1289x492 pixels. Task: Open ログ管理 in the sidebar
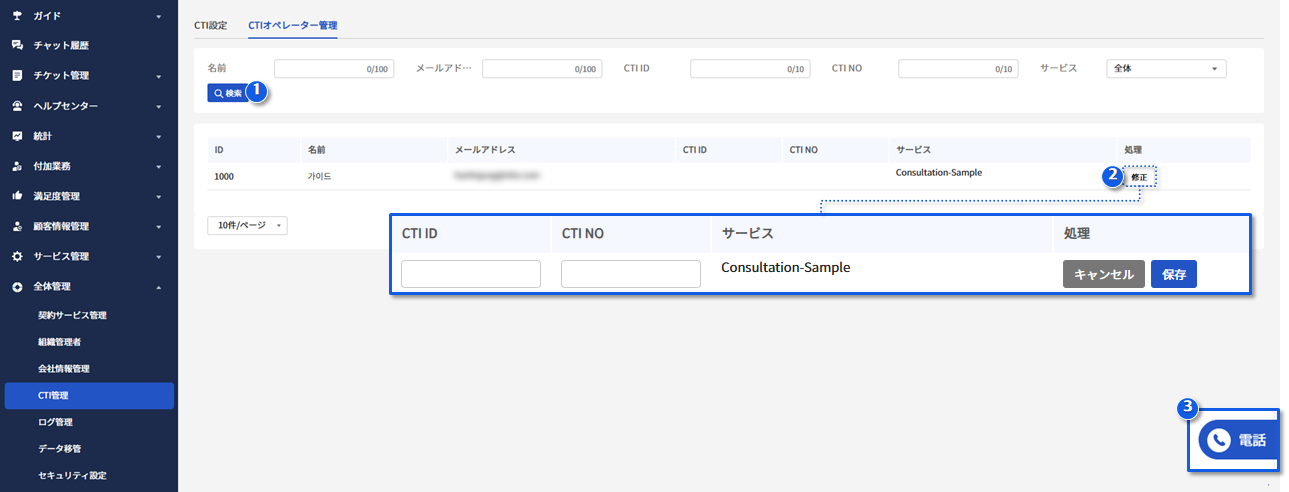(55, 422)
